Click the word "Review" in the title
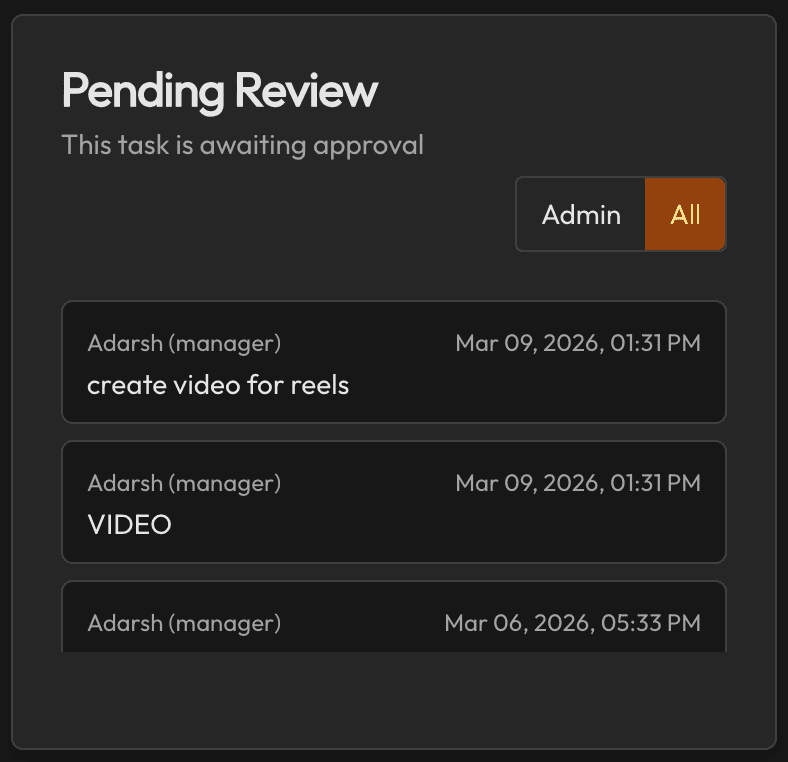Screen dimensions: 788x762 tap(307, 91)
